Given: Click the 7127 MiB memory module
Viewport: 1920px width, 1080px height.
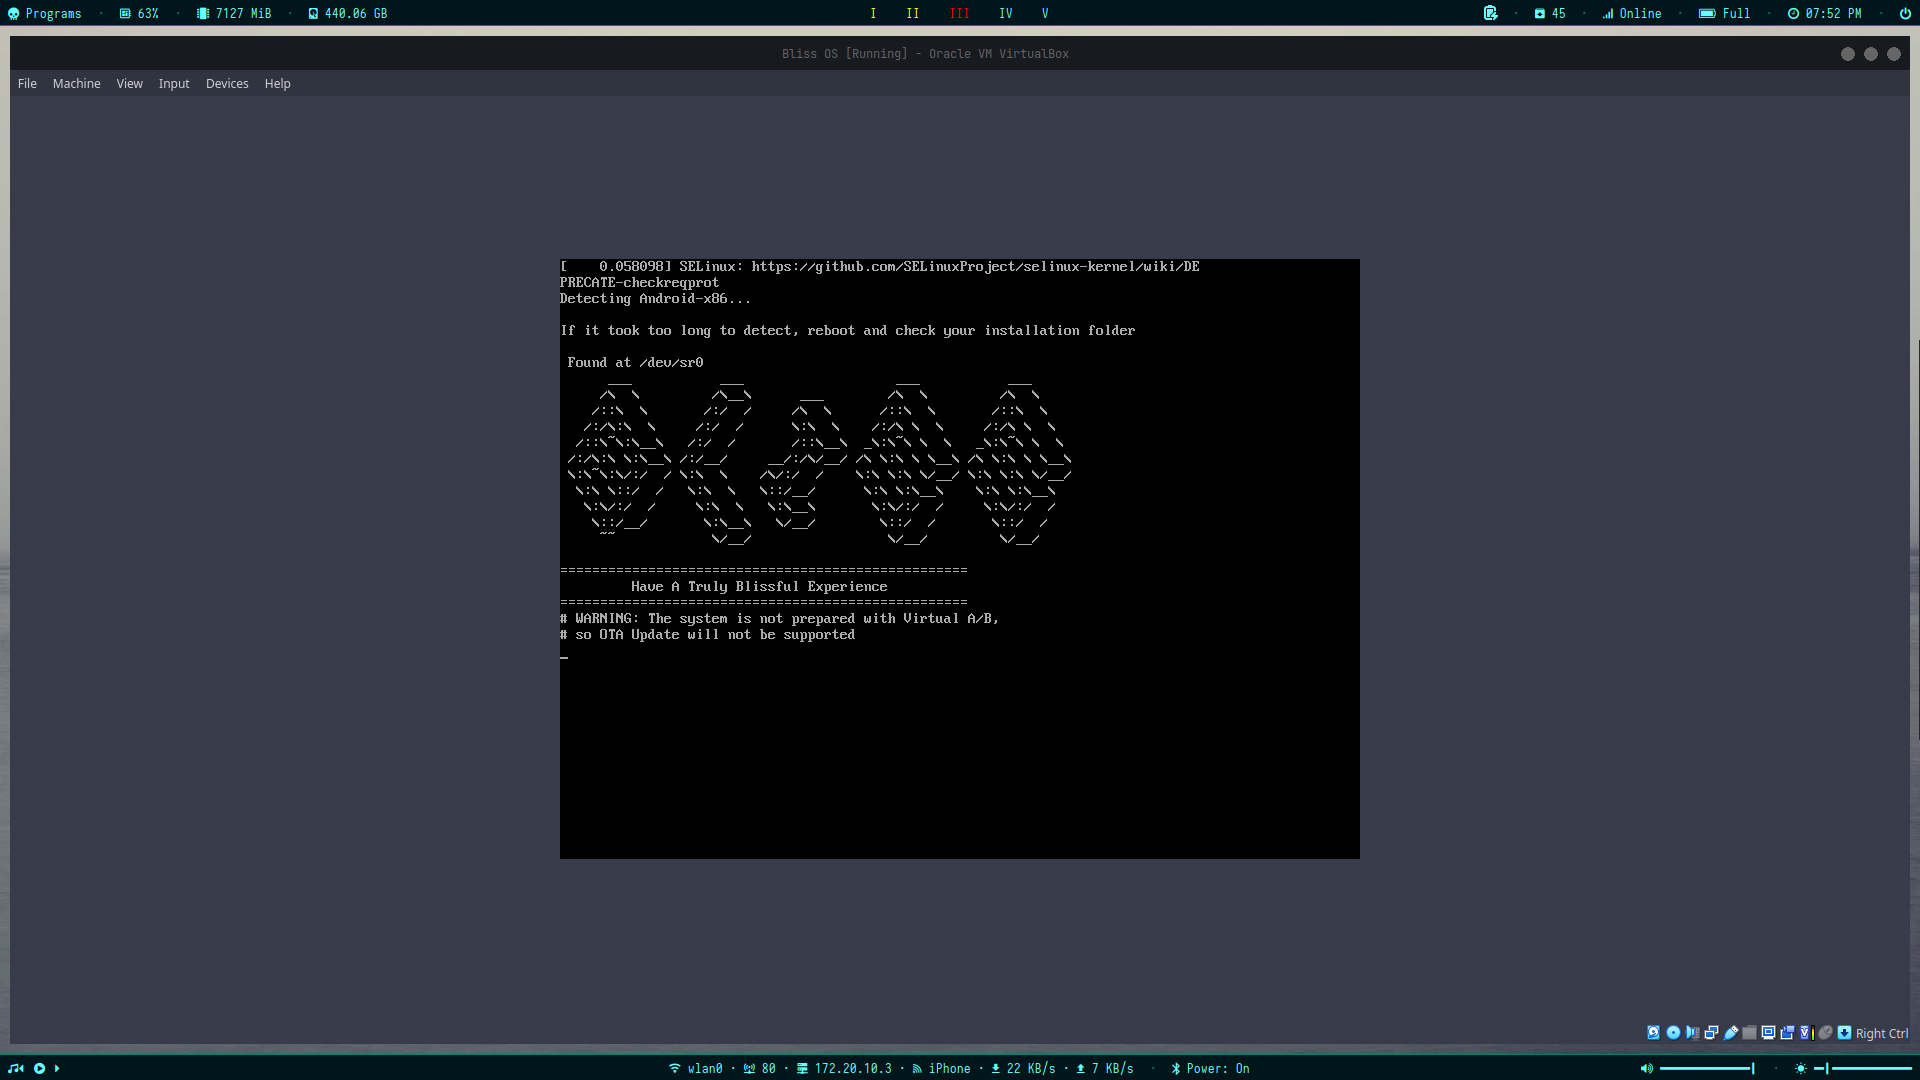Looking at the screenshot, I should [x=234, y=13].
